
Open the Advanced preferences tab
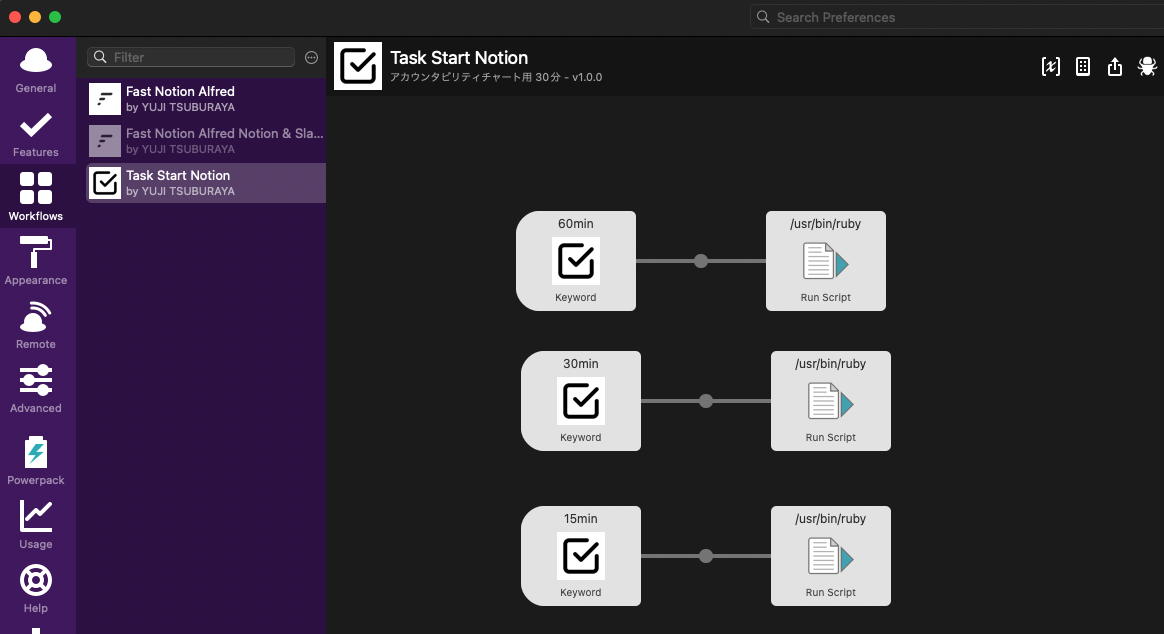click(36, 389)
